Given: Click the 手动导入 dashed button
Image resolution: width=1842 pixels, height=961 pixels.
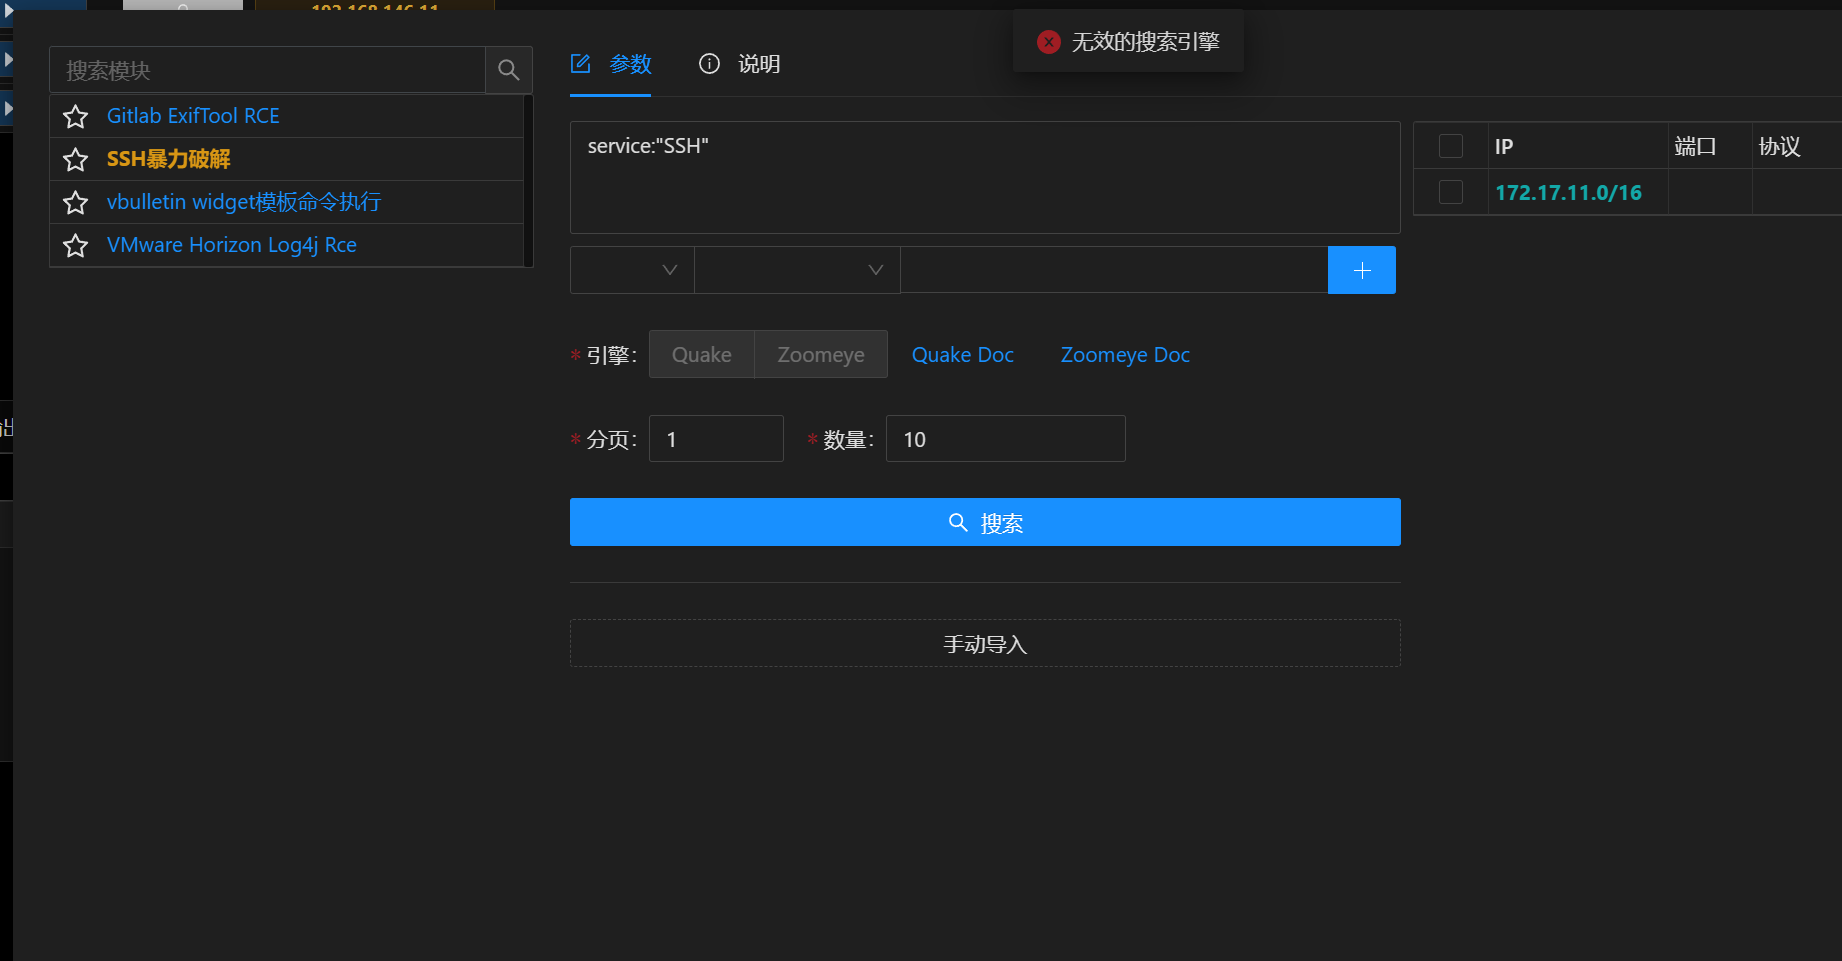Looking at the screenshot, I should [x=985, y=644].
